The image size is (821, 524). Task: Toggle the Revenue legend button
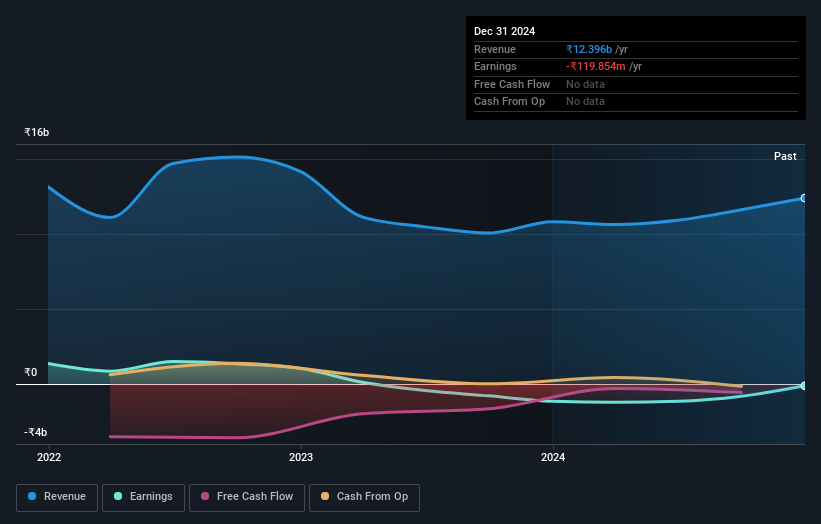57,497
